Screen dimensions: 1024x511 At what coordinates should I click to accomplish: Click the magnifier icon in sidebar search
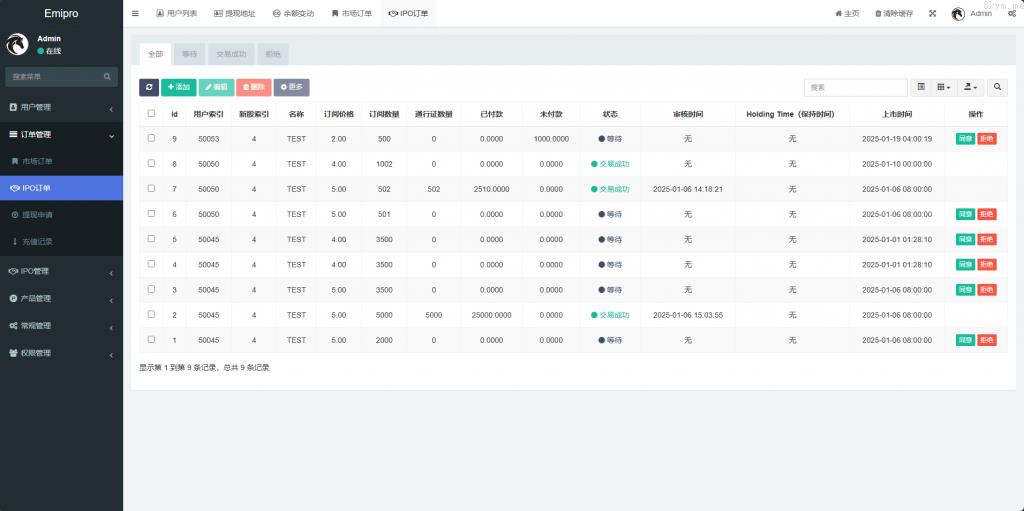[107, 77]
